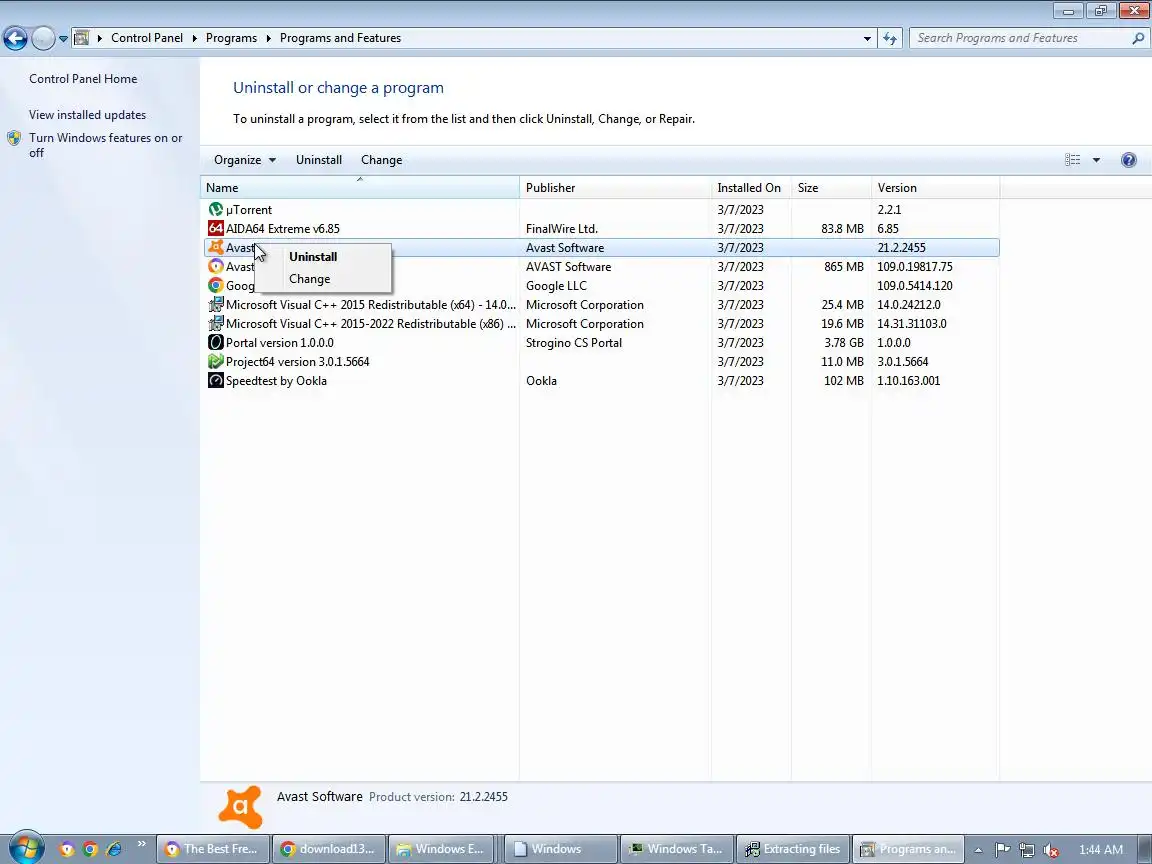Click the search magnifier icon

click(x=1137, y=38)
